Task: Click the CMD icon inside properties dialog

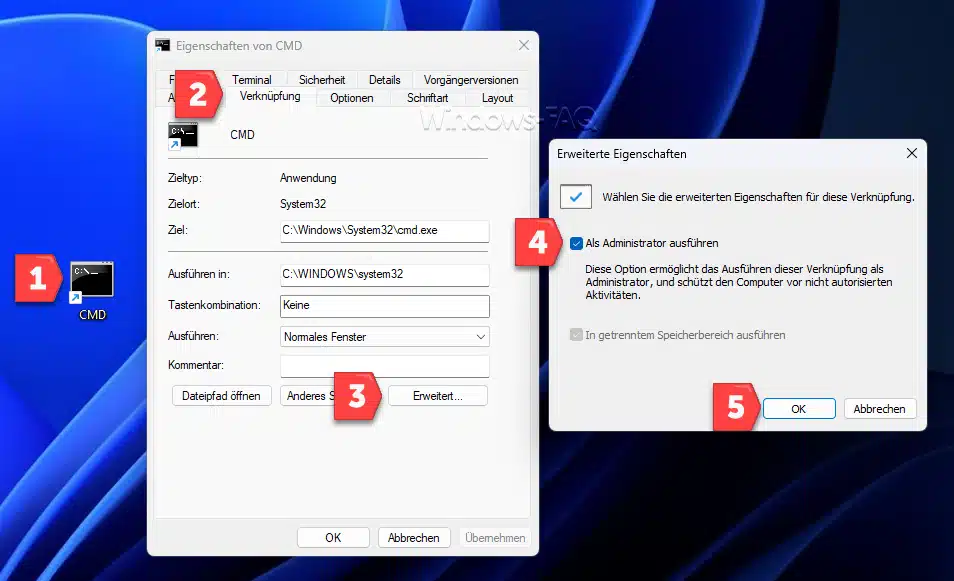Action: click(x=183, y=136)
